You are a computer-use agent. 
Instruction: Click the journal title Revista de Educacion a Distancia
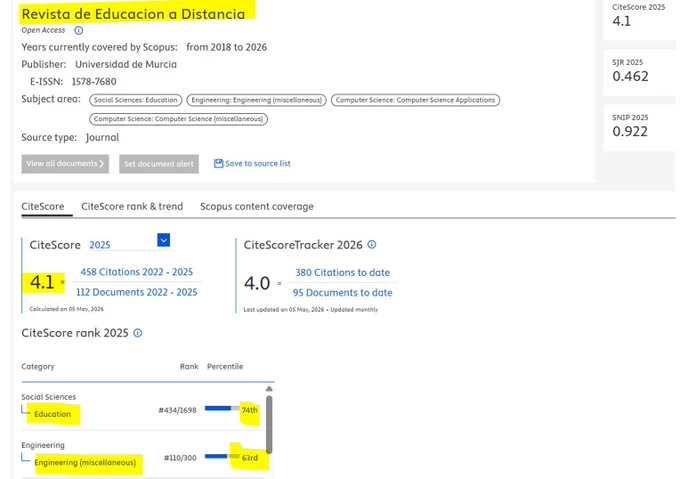[x=133, y=14]
